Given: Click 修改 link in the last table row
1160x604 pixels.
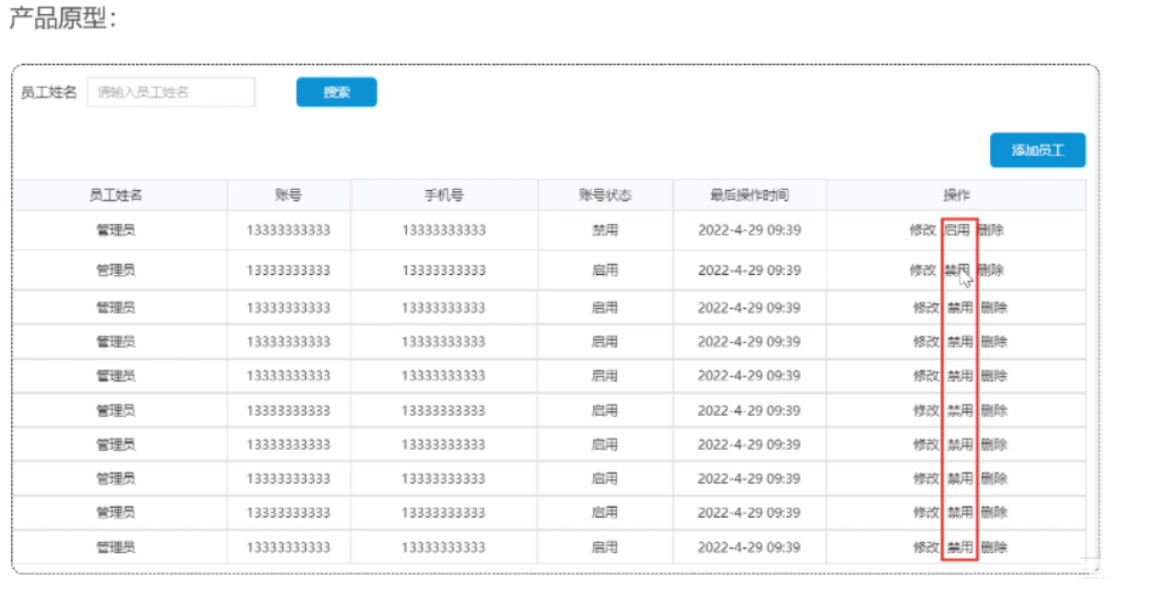Looking at the screenshot, I should pos(925,547).
